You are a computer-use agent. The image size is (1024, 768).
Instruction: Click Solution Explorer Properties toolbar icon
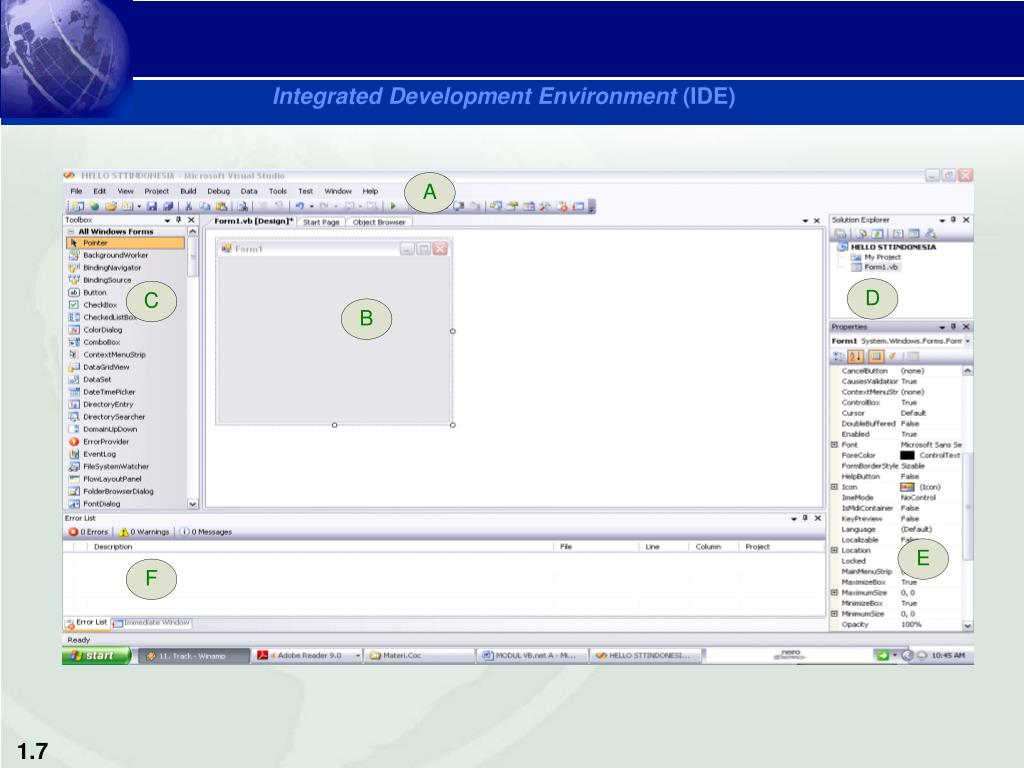click(840, 233)
